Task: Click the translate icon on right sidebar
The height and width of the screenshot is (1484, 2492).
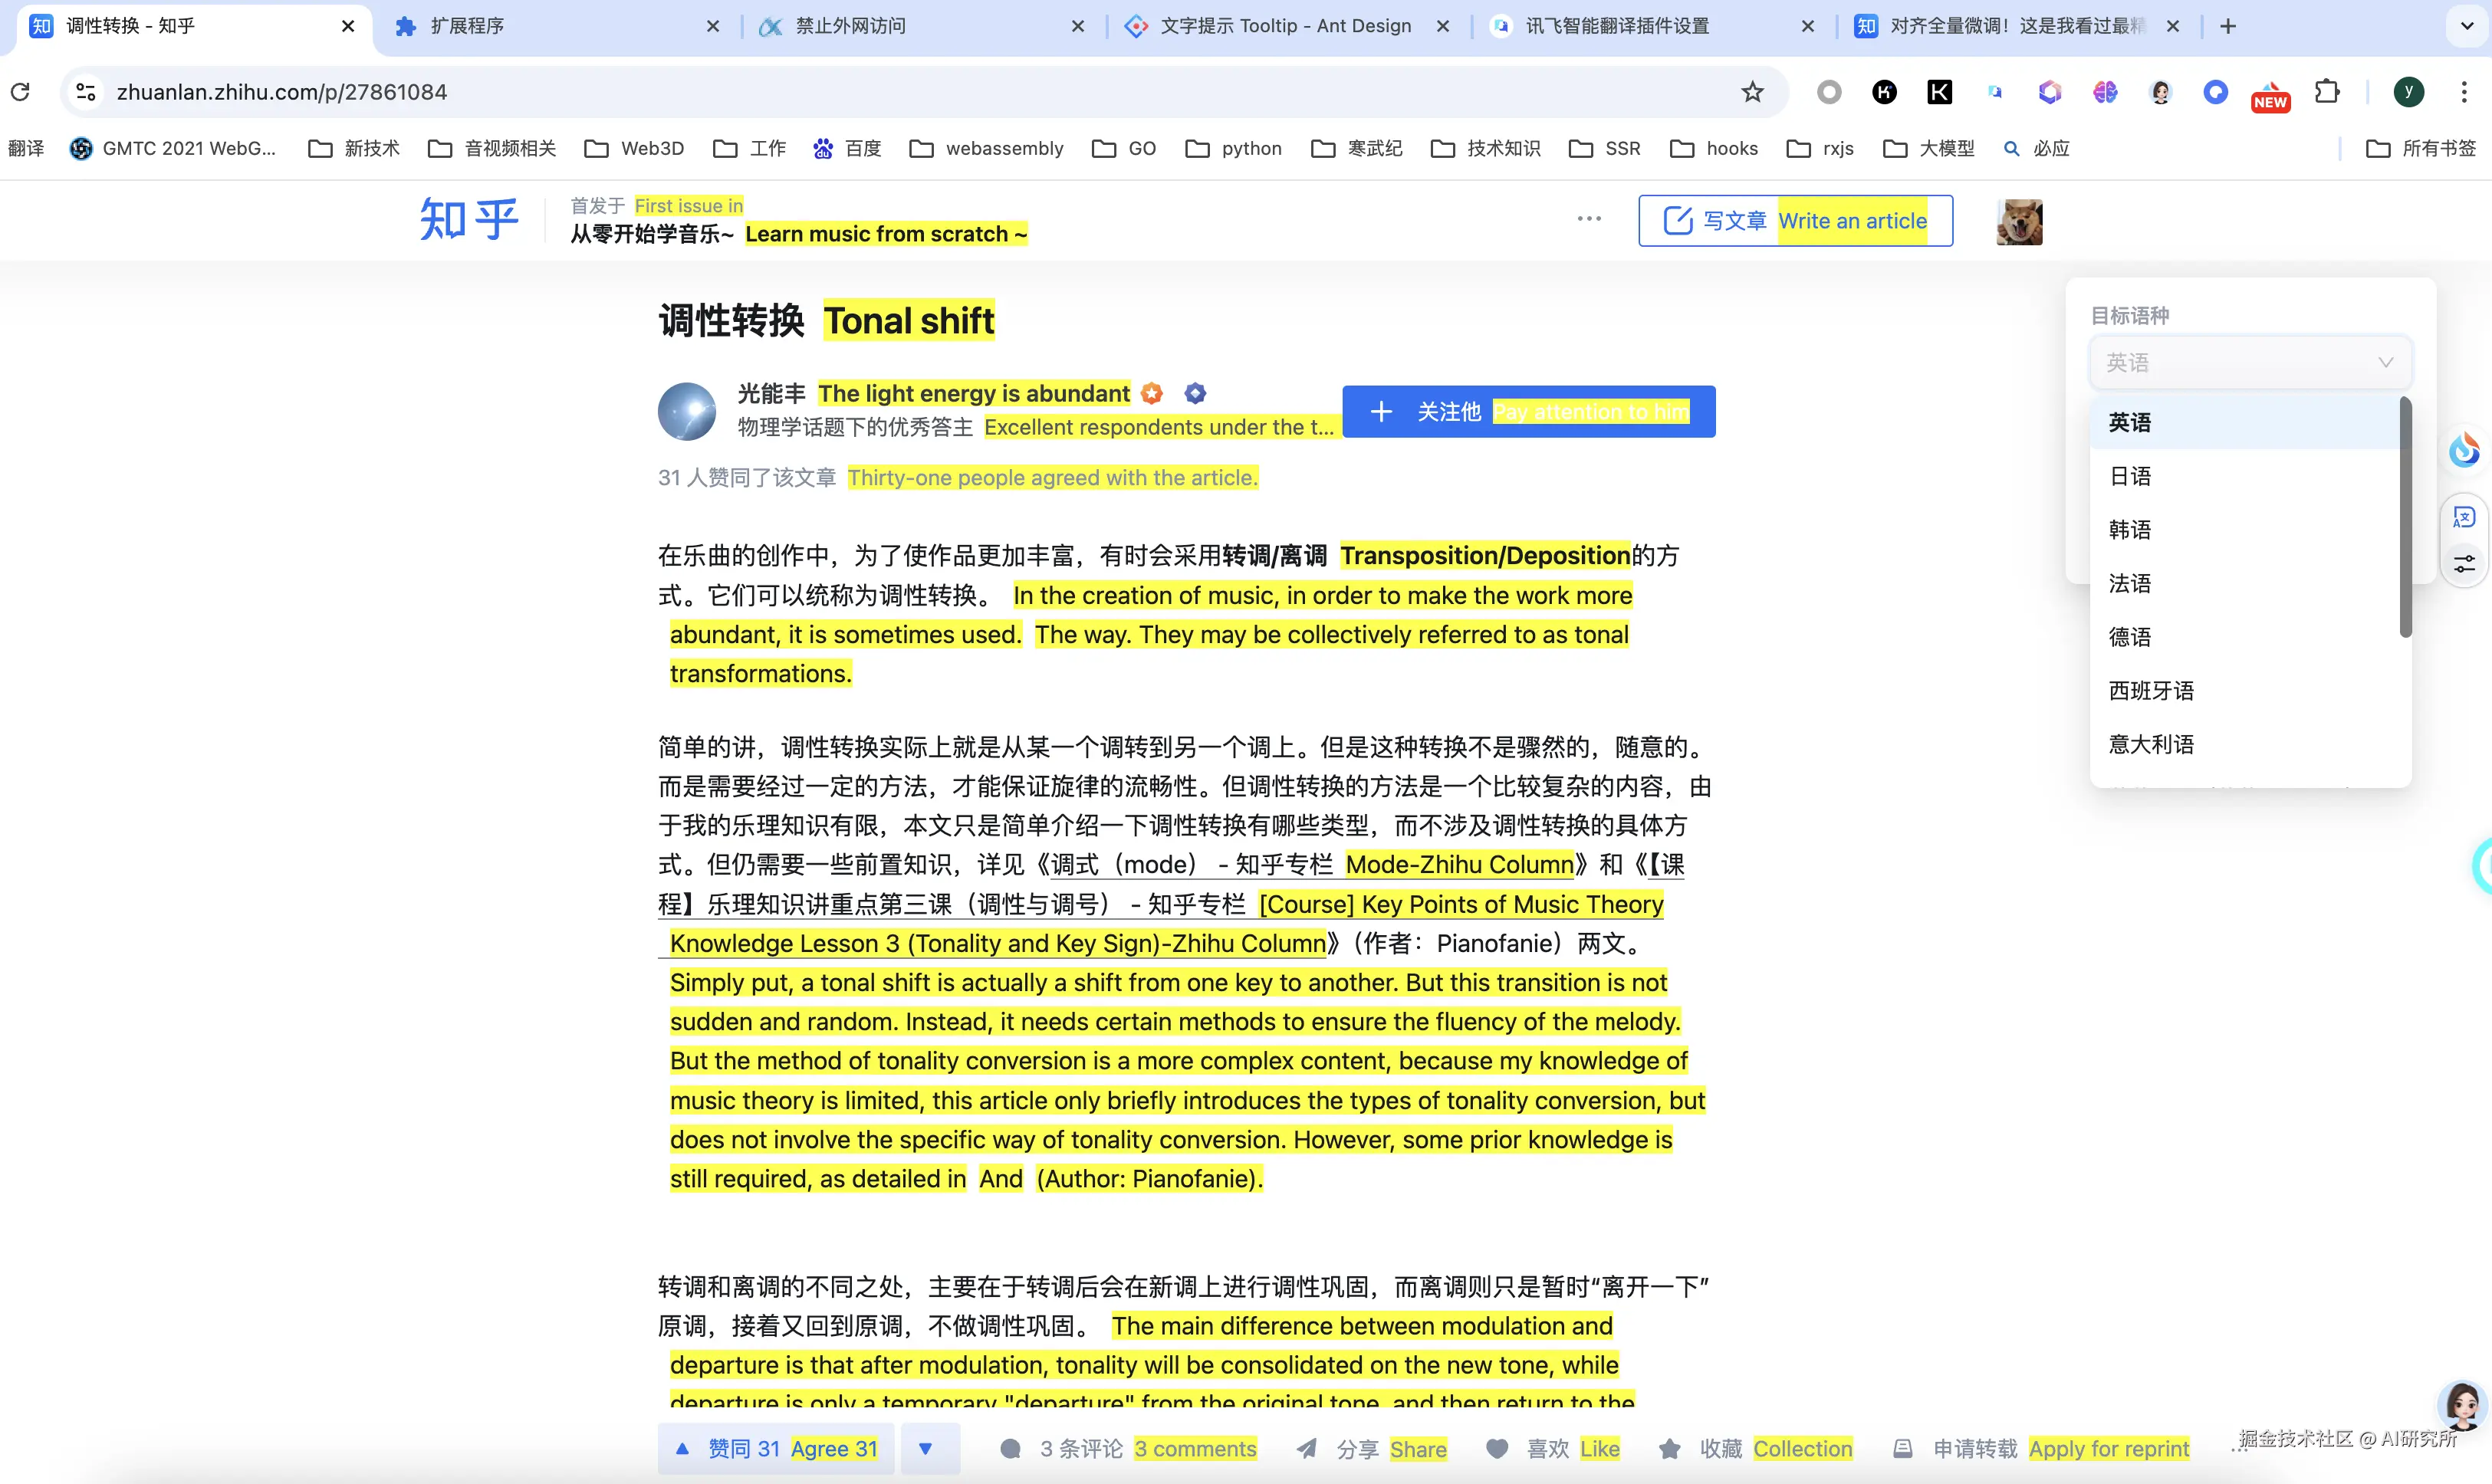Action: (x=2464, y=517)
